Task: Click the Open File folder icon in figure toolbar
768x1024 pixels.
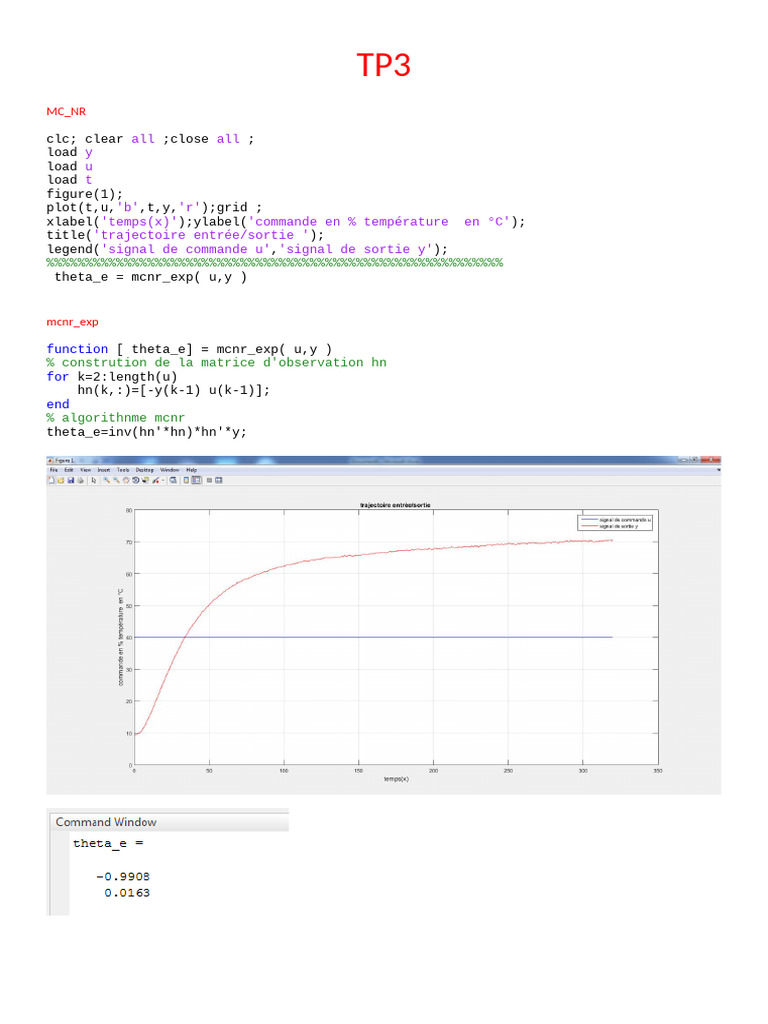Action: tap(61, 480)
